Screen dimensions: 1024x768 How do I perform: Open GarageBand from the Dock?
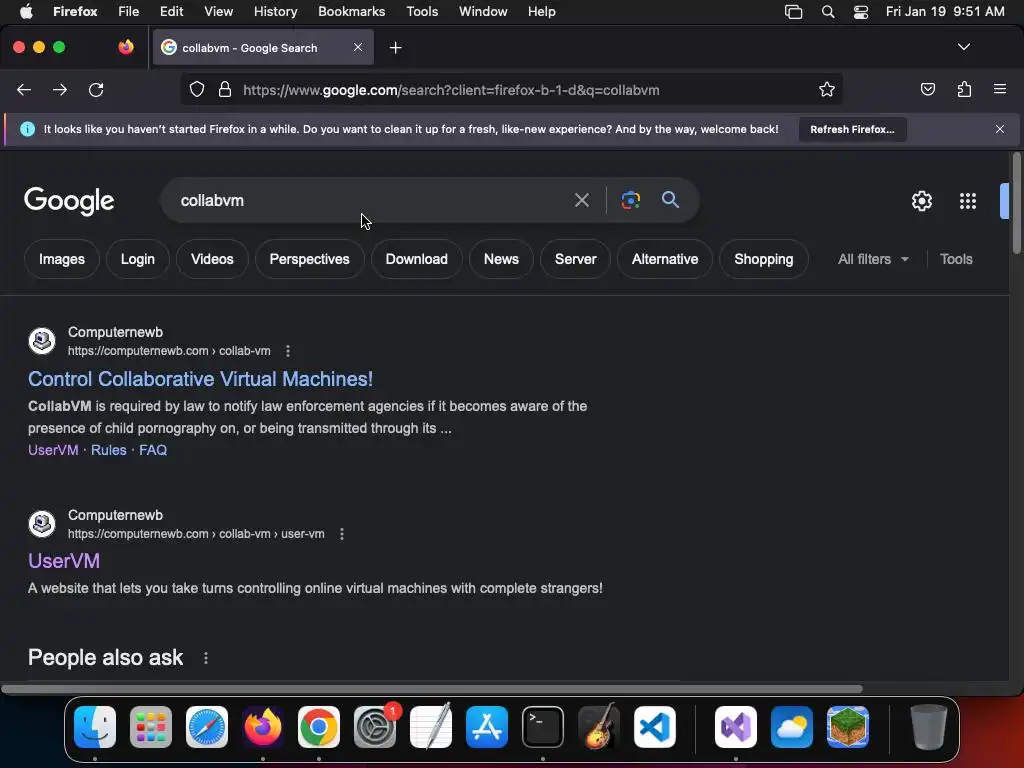point(599,726)
